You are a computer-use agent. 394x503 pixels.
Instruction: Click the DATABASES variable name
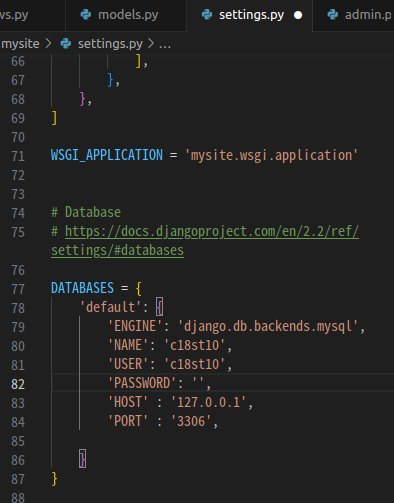tap(82, 288)
